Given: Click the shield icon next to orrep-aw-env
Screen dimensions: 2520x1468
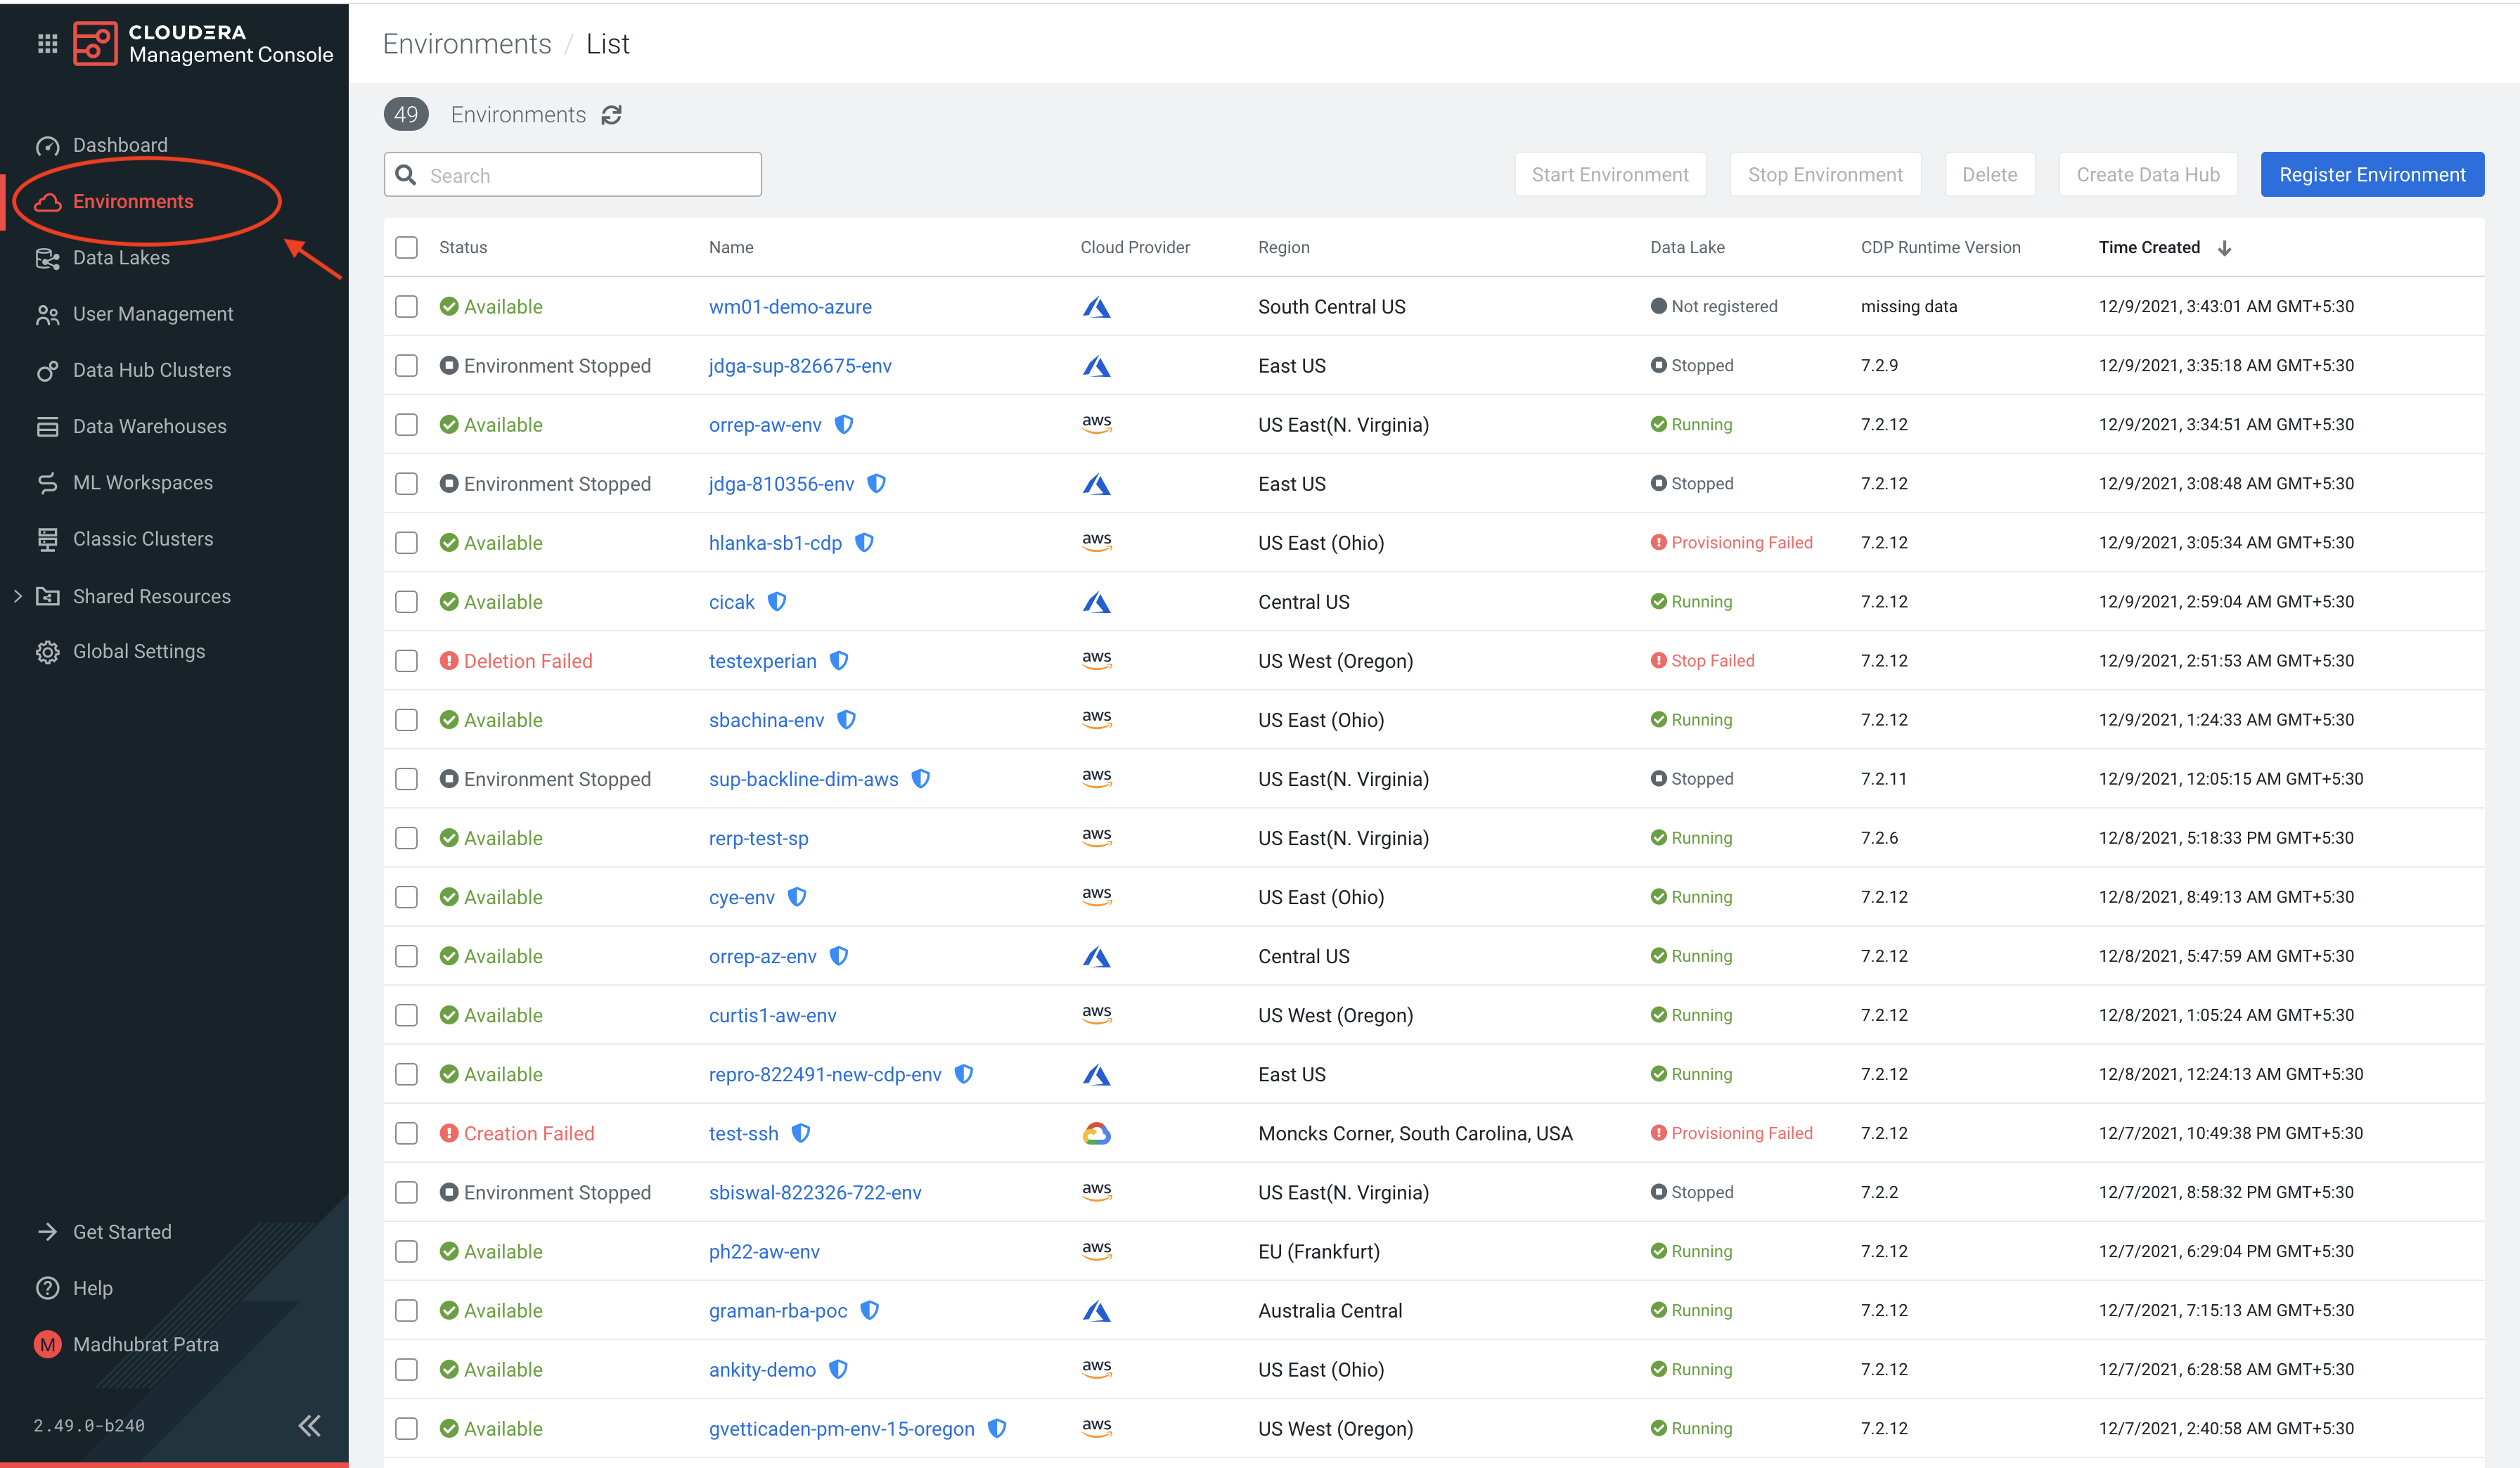Looking at the screenshot, I should click(844, 424).
